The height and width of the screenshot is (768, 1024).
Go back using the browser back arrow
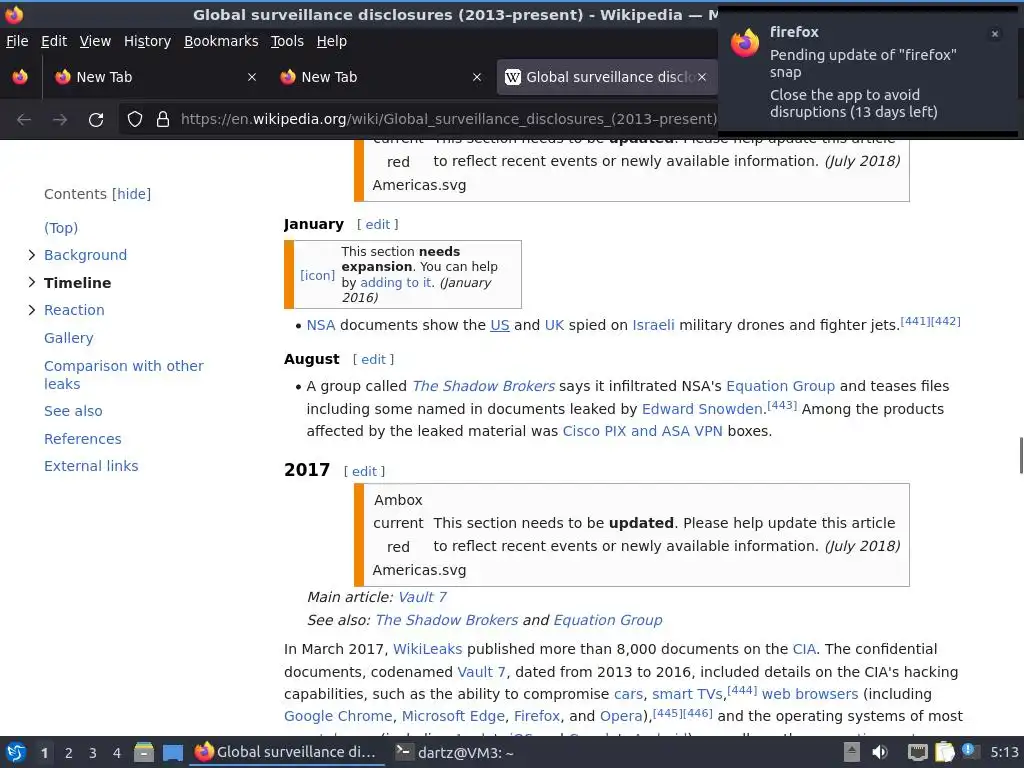[24, 120]
